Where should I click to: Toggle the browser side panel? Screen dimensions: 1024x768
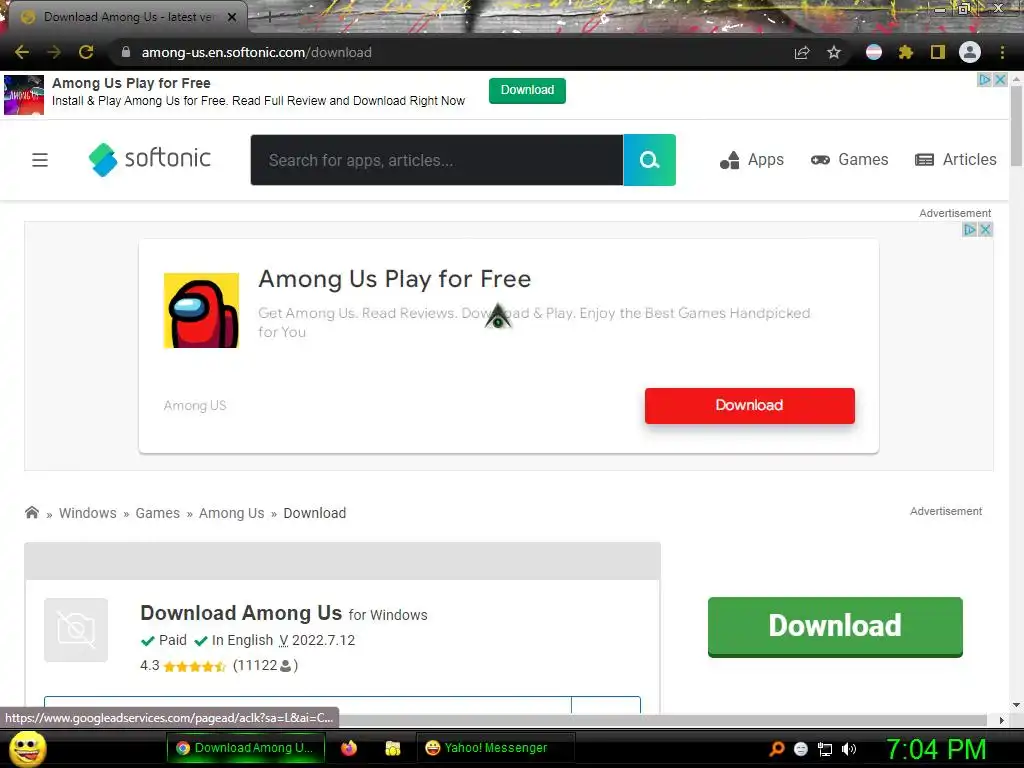pos(938,52)
